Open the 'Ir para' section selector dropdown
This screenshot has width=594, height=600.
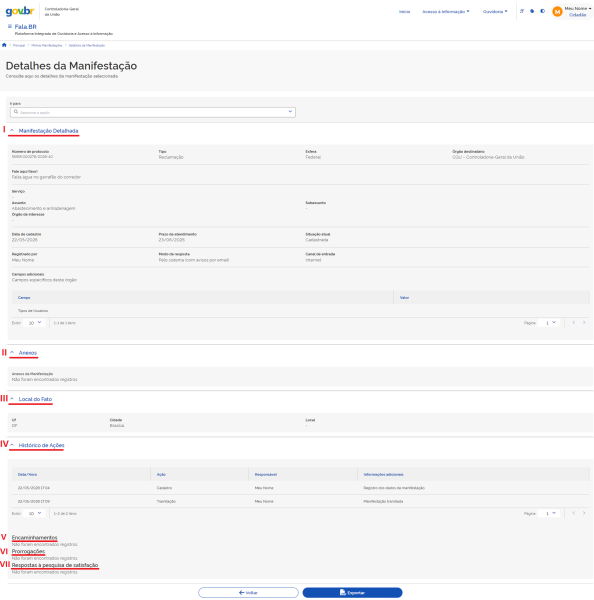coord(153,112)
